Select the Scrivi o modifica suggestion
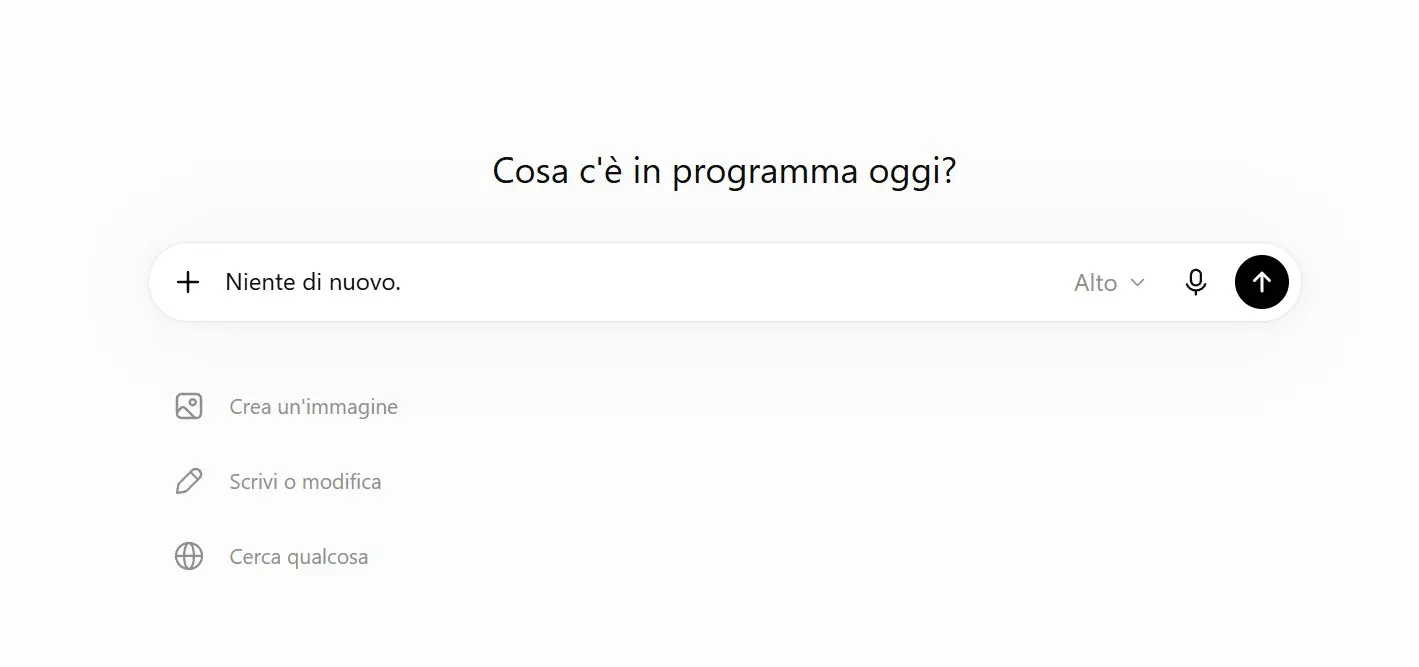This screenshot has width=1419, height=667. [x=278, y=481]
